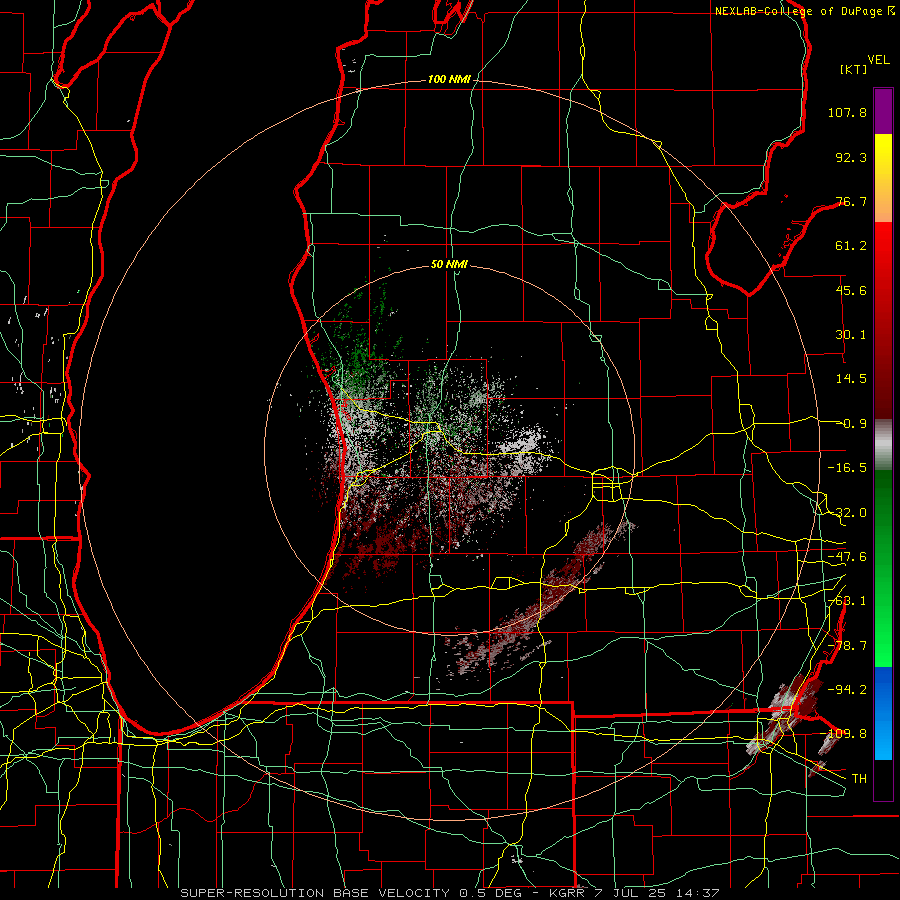Click the Super-Resolution Base Velocity caption text
This screenshot has height=900, width=900.
click(449, 893)
